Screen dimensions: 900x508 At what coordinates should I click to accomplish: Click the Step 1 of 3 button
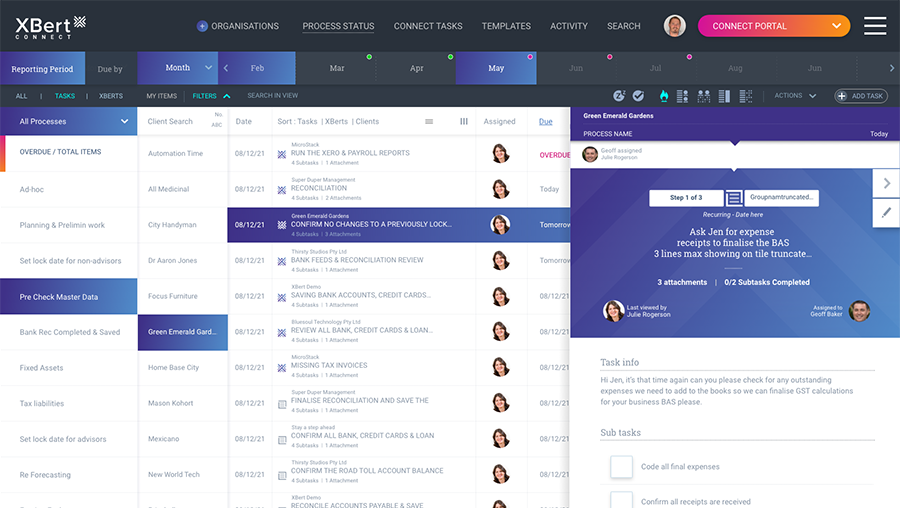[x=686, y=197]
